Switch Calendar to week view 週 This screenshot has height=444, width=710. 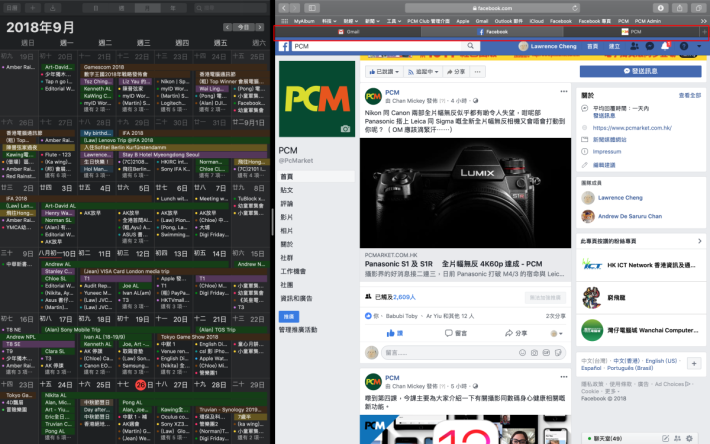pos(121,8)
